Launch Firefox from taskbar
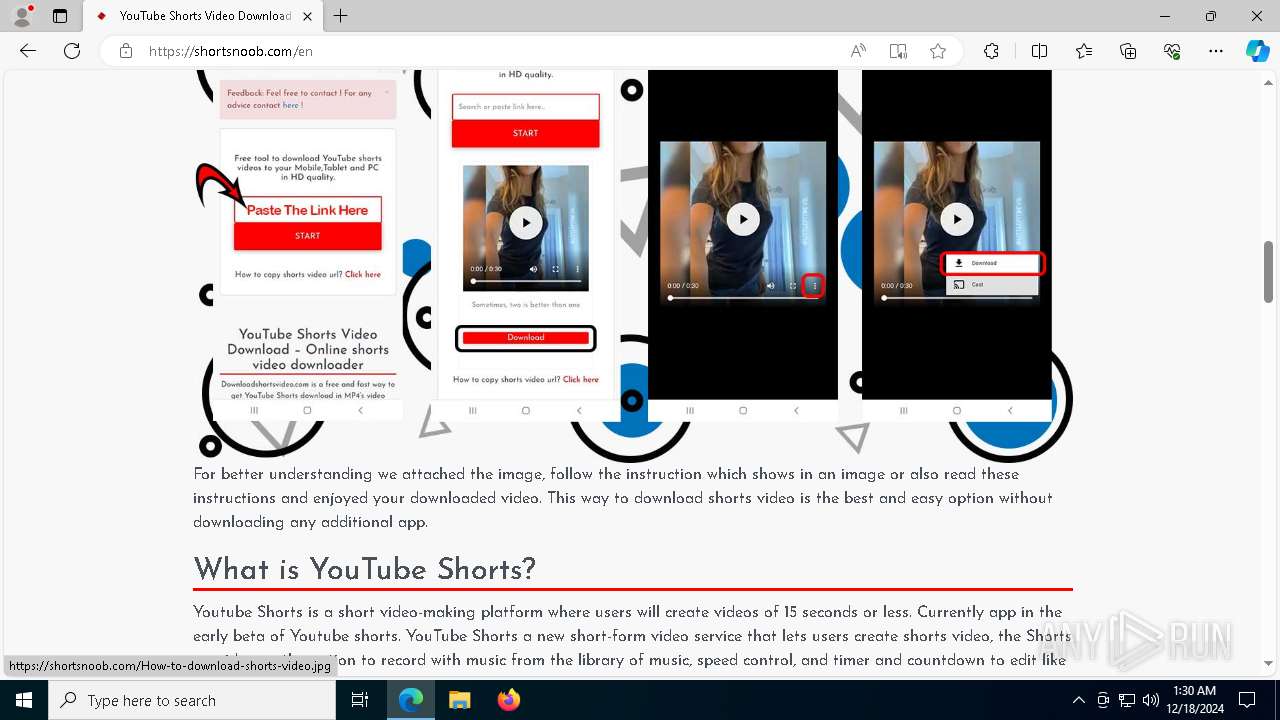Viewport: 1280px width, 720px height. coord(508,700)
